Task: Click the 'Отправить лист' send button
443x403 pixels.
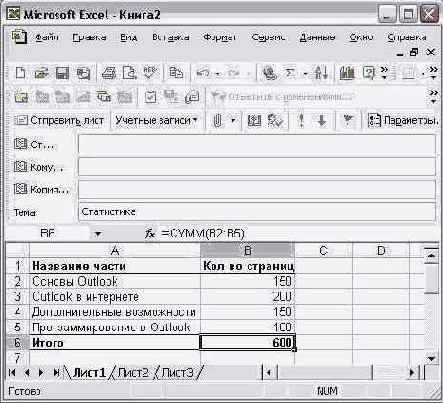Action: click(59, 120)
